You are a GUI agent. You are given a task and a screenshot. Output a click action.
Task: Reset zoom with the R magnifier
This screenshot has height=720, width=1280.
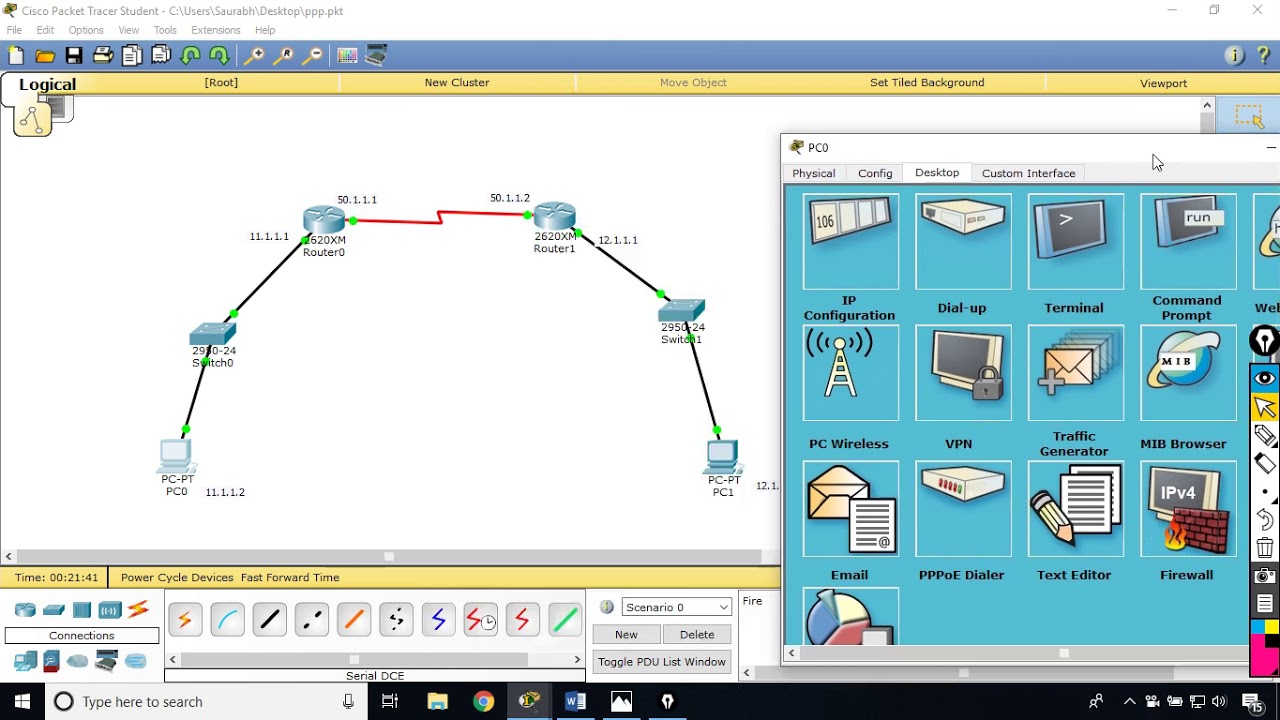click(x=284, y=56)
